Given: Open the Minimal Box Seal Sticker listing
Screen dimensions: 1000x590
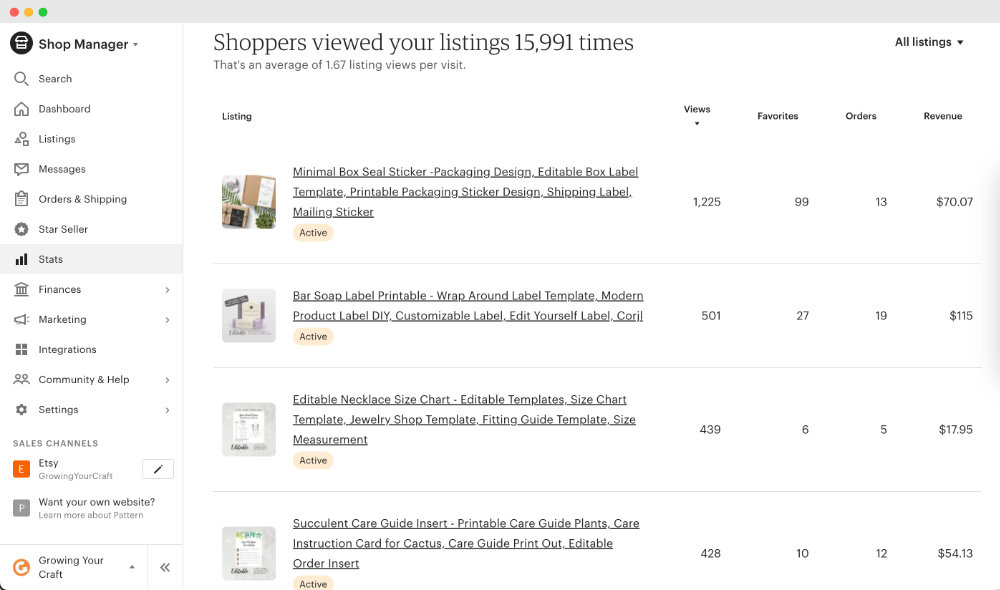Looking at the screenshot, I should (x=465, y=191).
